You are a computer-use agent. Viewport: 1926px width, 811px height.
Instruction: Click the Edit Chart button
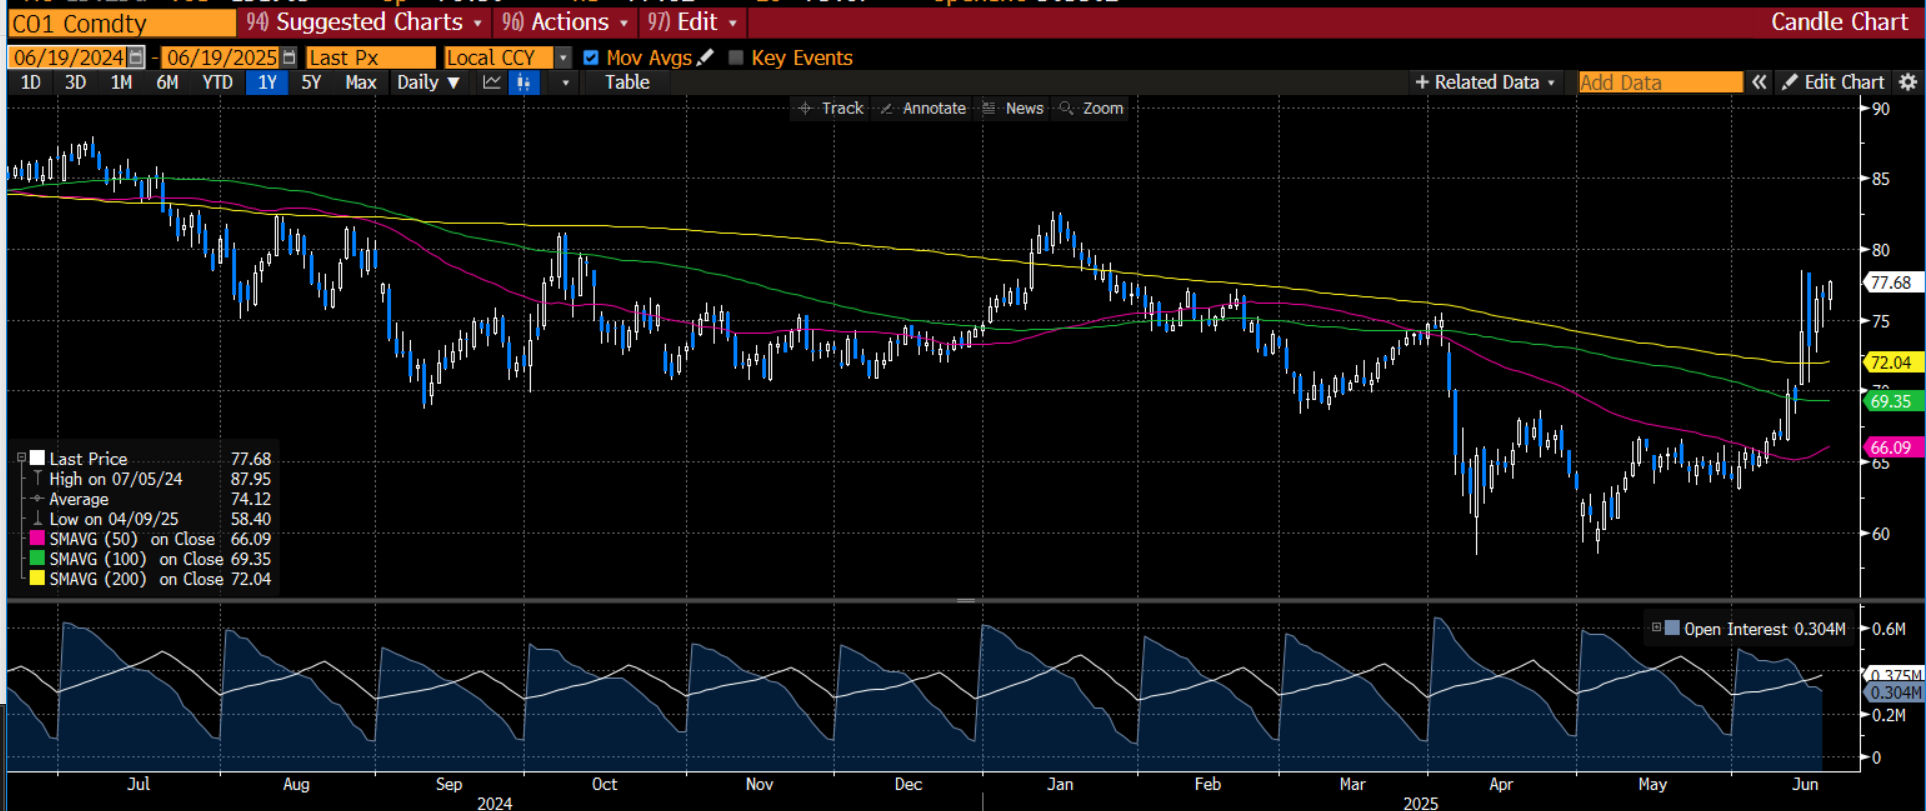click(1833, 82)
